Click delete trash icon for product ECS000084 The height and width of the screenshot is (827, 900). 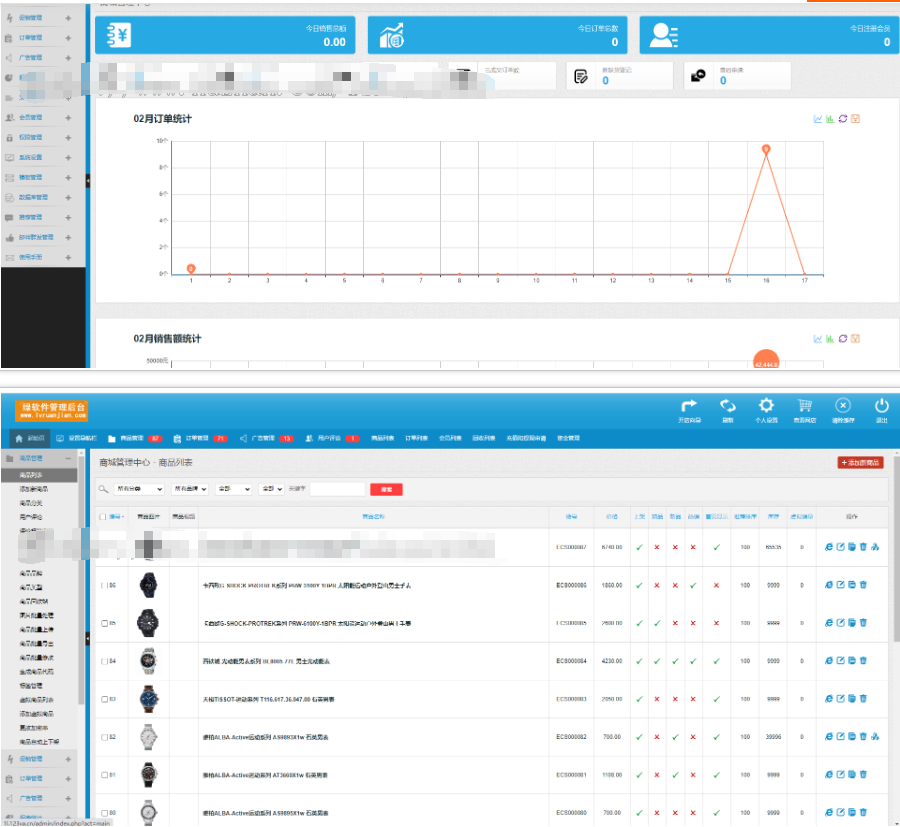[x=863, y=660]
